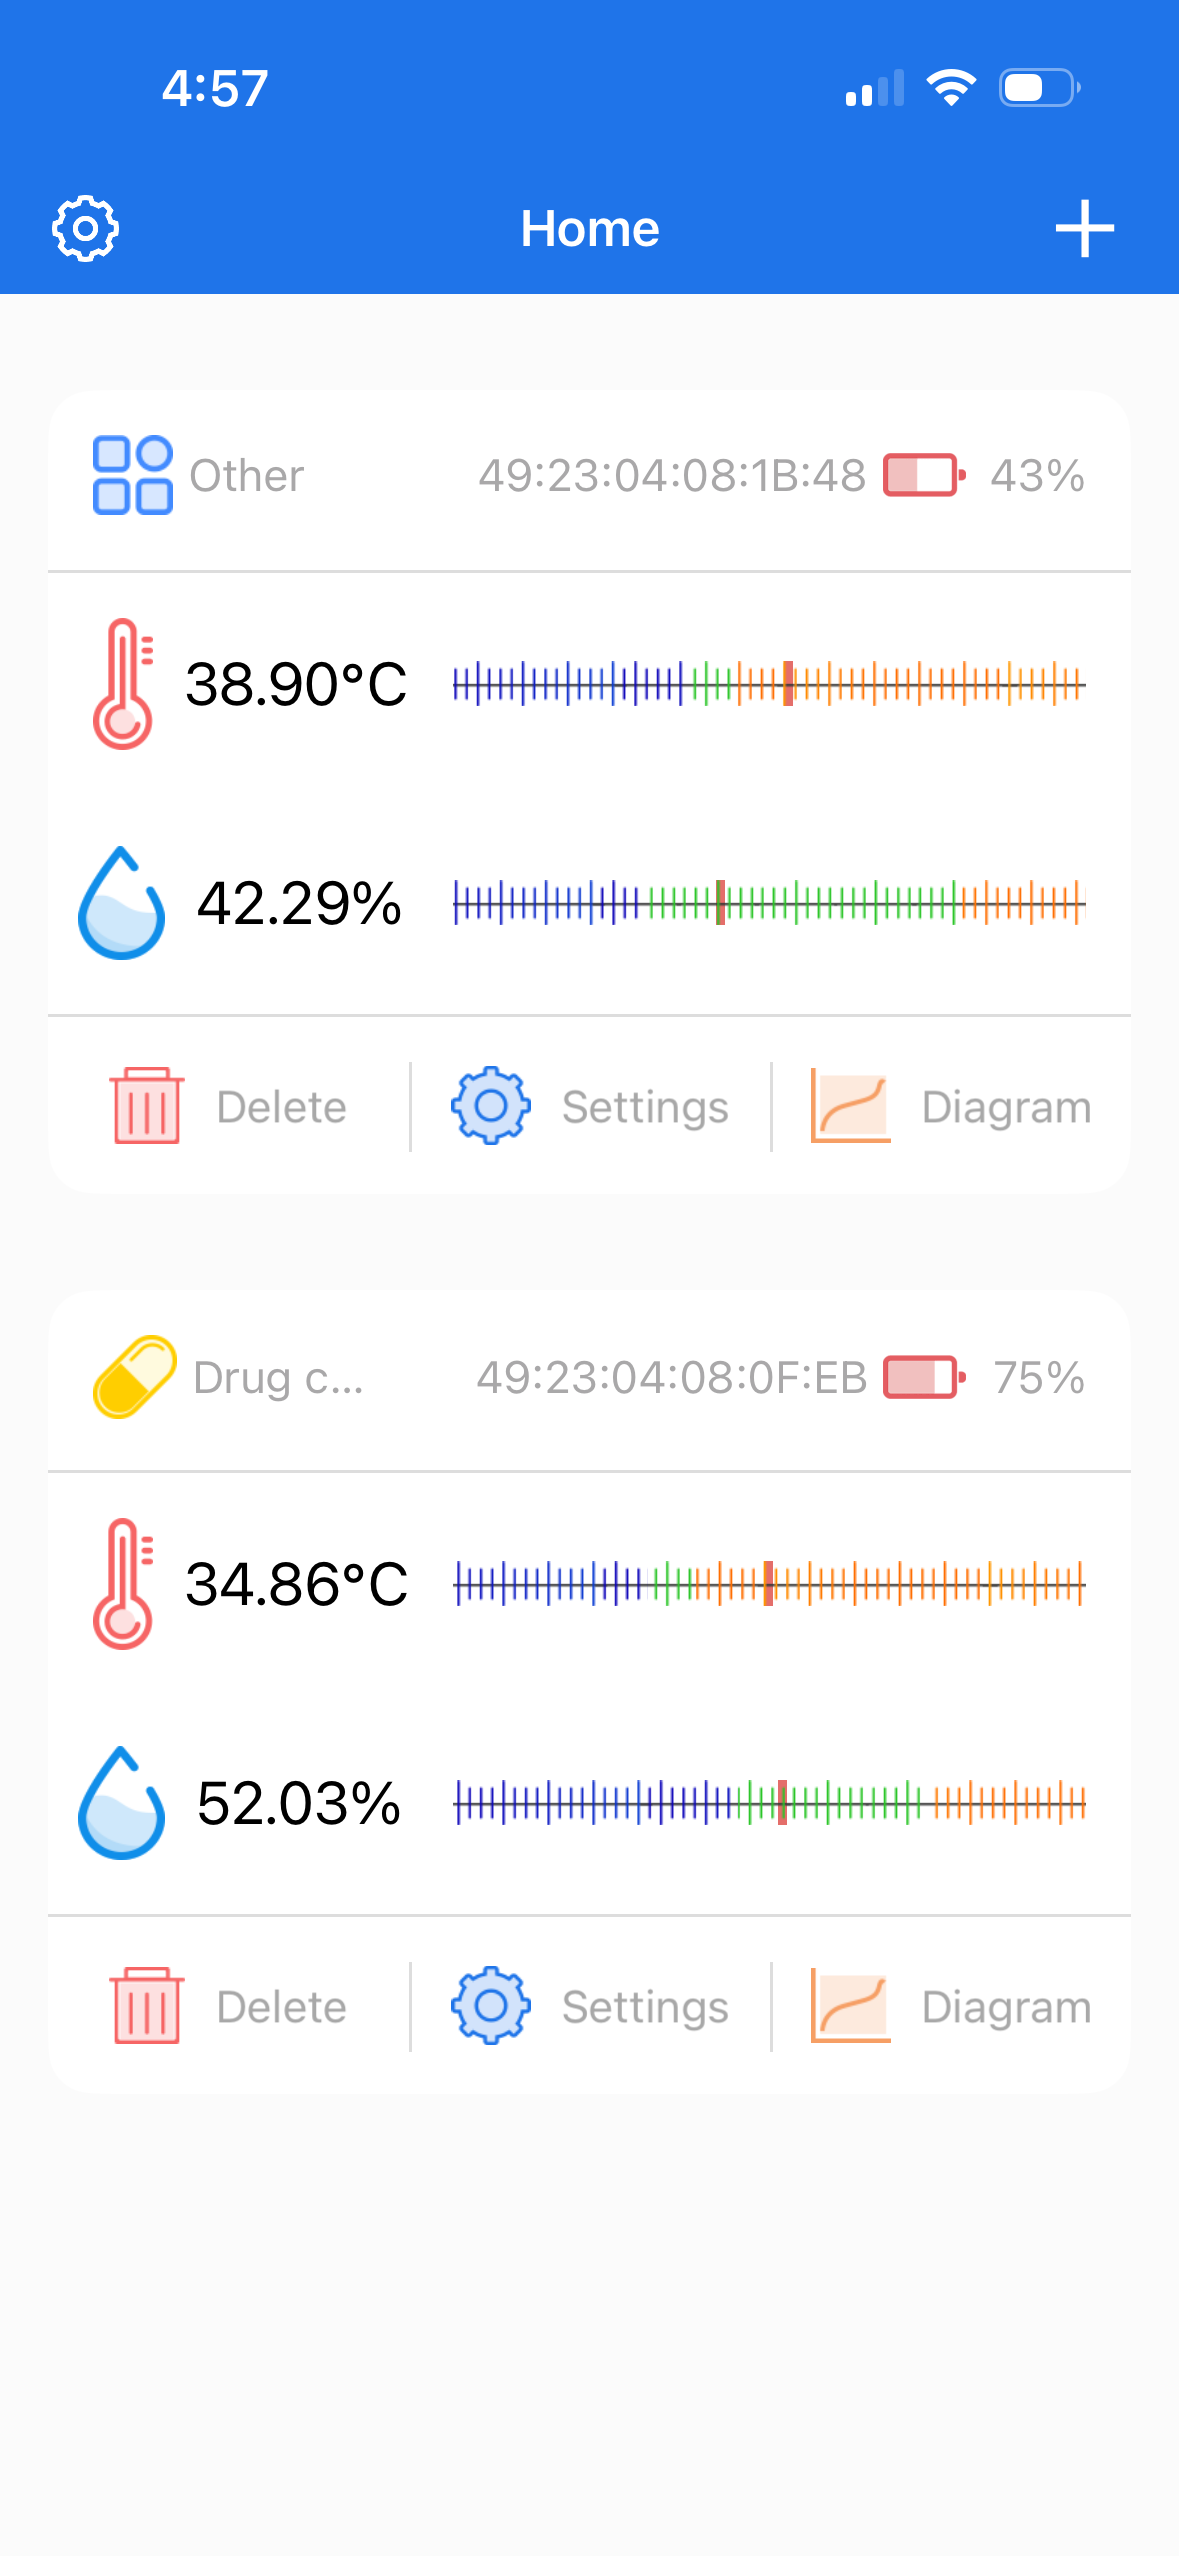Image resolution: width=1179 pixels, height=2556 pixels.
Task: Delete the Drug cabinet device
Action: 228,2006
